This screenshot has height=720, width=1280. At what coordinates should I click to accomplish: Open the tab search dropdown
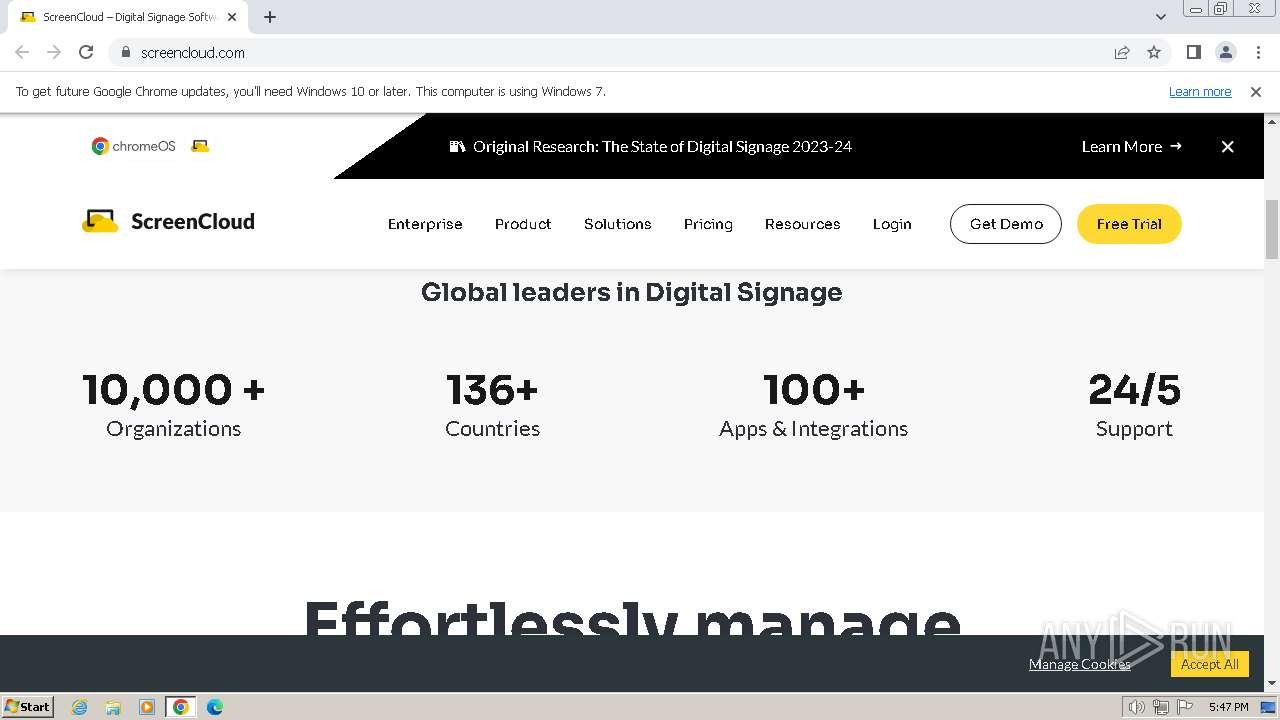[1160, 17]
